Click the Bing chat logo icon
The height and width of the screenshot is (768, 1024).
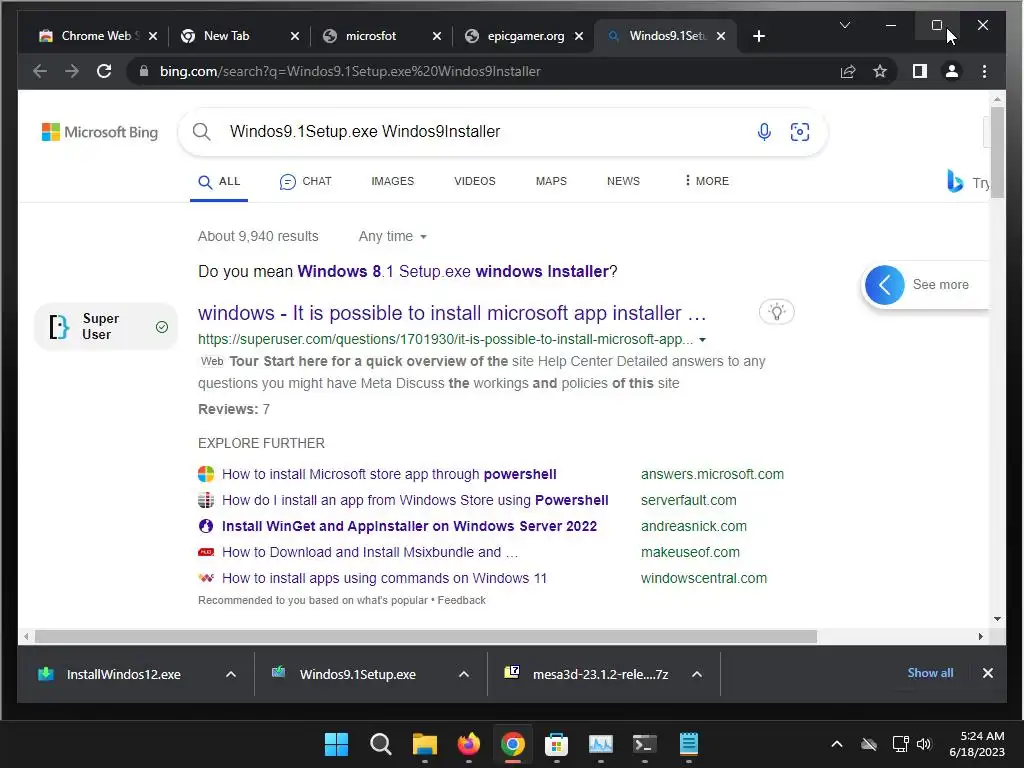pyautogui.click(x=955, y=181)
